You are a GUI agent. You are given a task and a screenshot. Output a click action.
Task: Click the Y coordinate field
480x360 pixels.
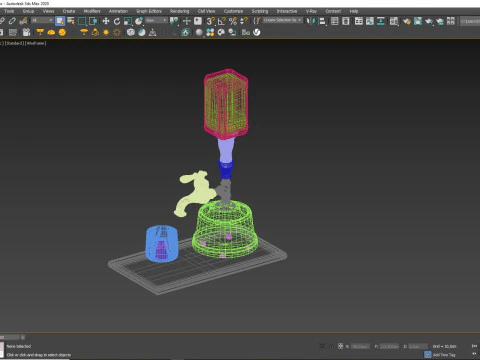pos(389,346)
